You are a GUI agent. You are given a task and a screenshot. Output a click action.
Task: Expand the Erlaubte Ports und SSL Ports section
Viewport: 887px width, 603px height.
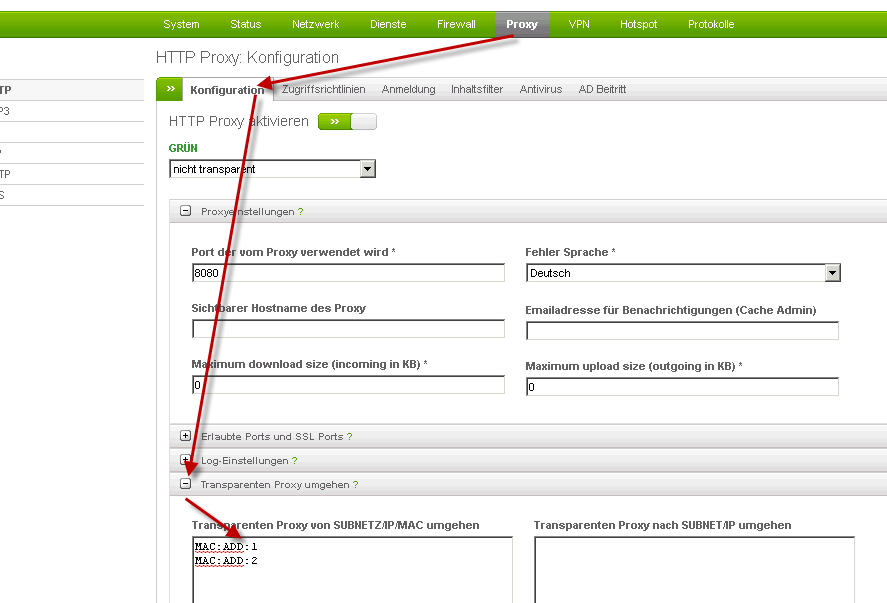click(x=185, y=437)
